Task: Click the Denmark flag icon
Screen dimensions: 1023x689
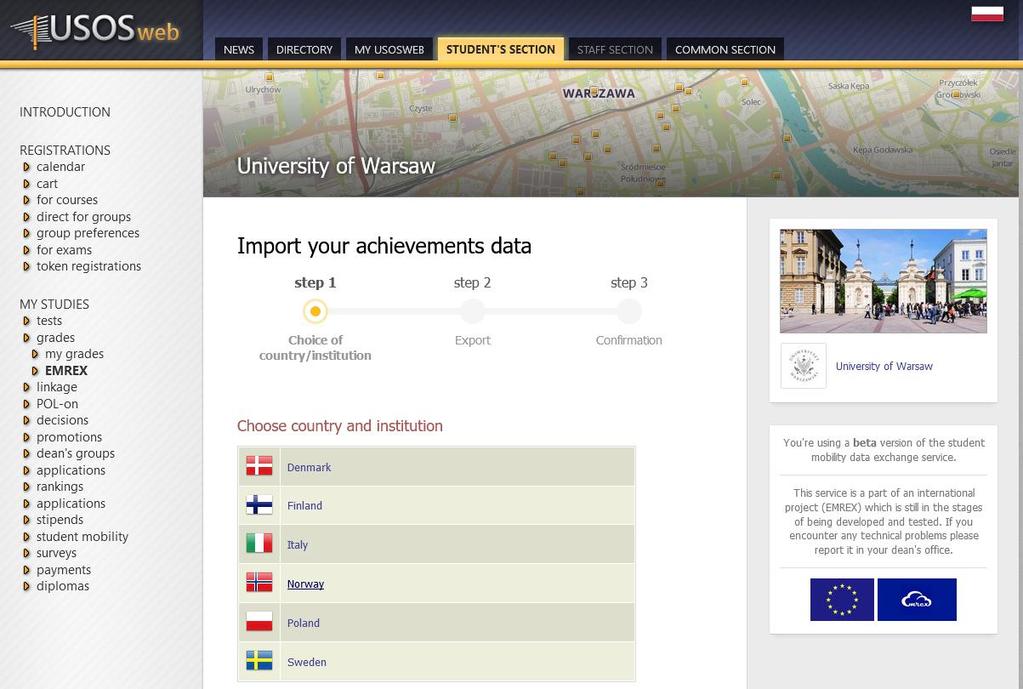Action: 259,466
